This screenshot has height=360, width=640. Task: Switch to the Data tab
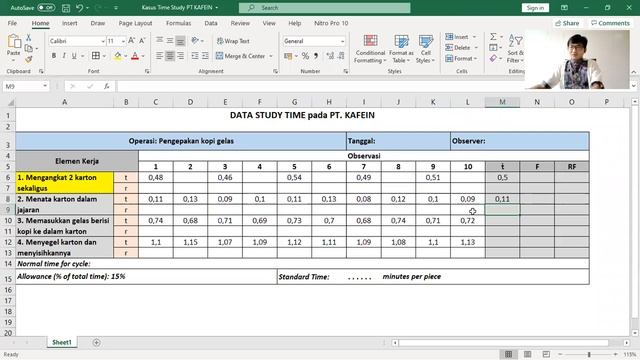211,23
